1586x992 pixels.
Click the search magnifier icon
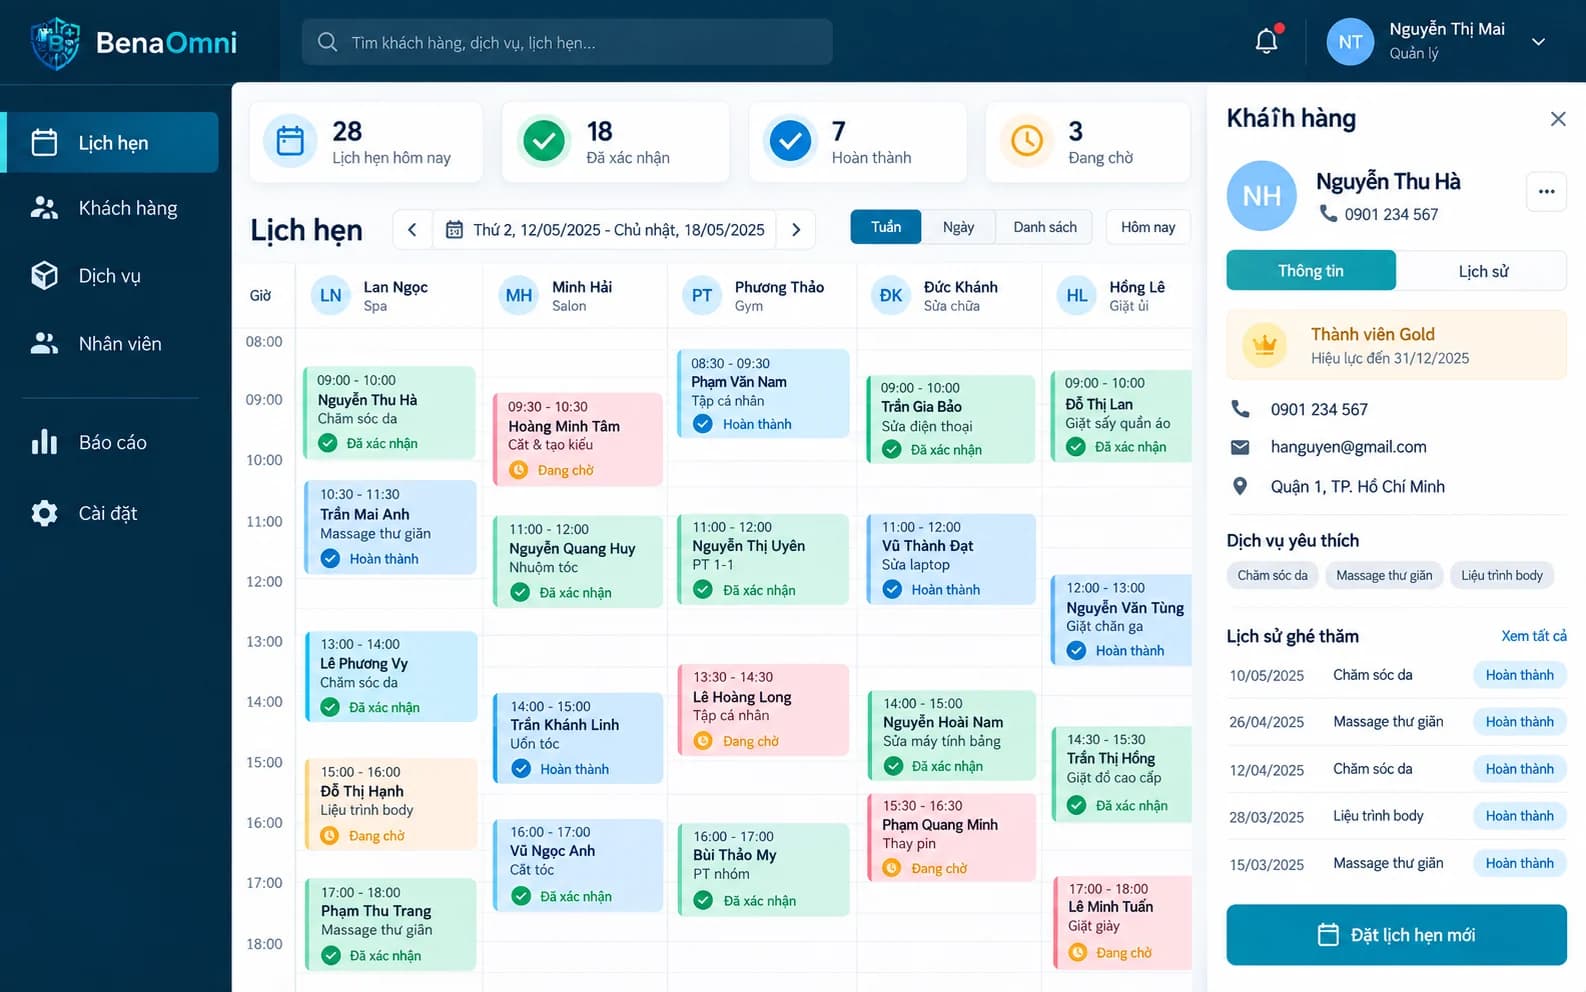tap(327, 42)
